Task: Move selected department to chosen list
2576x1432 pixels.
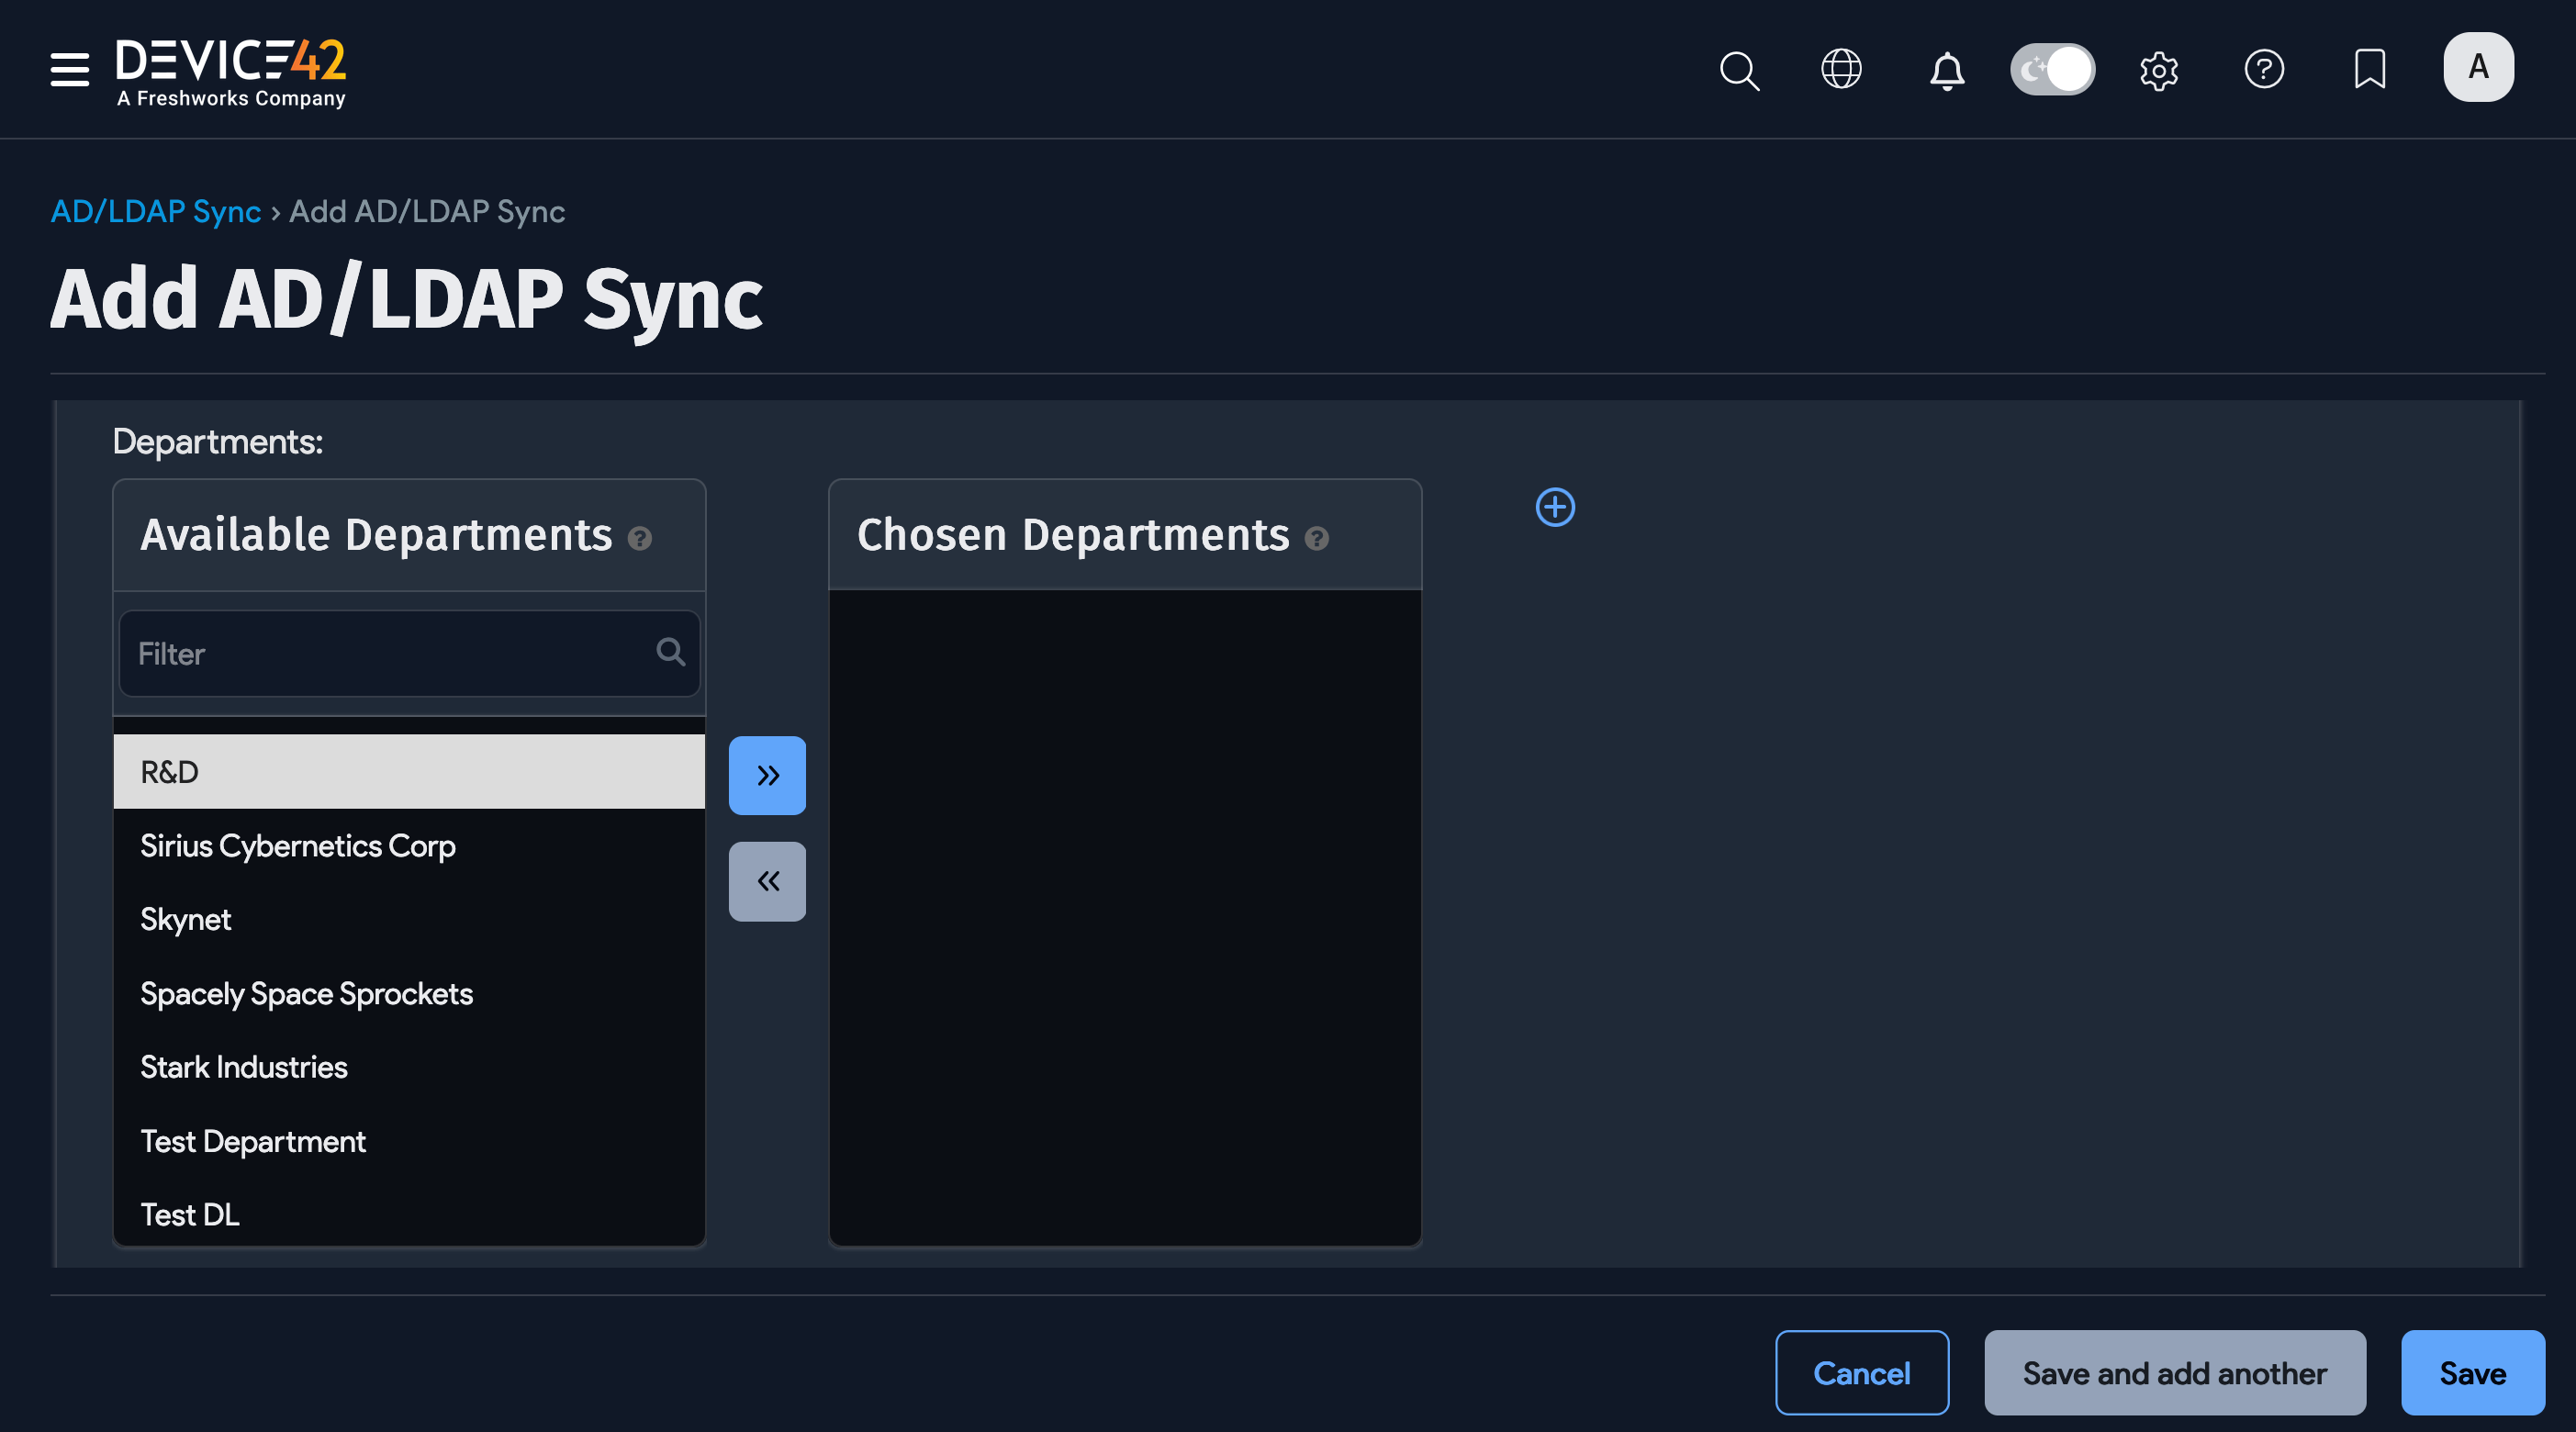Action: click(767, 775)
